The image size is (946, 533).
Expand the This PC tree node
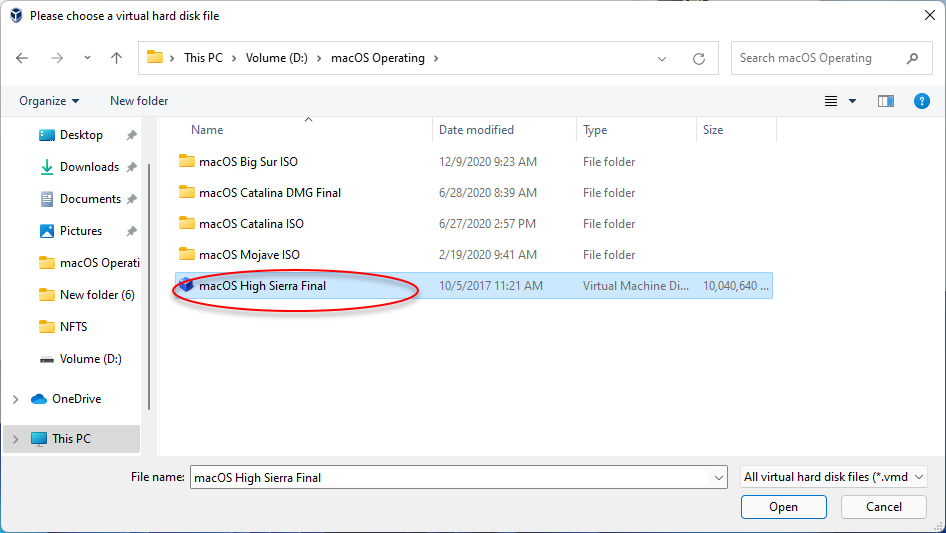[16, 439]
